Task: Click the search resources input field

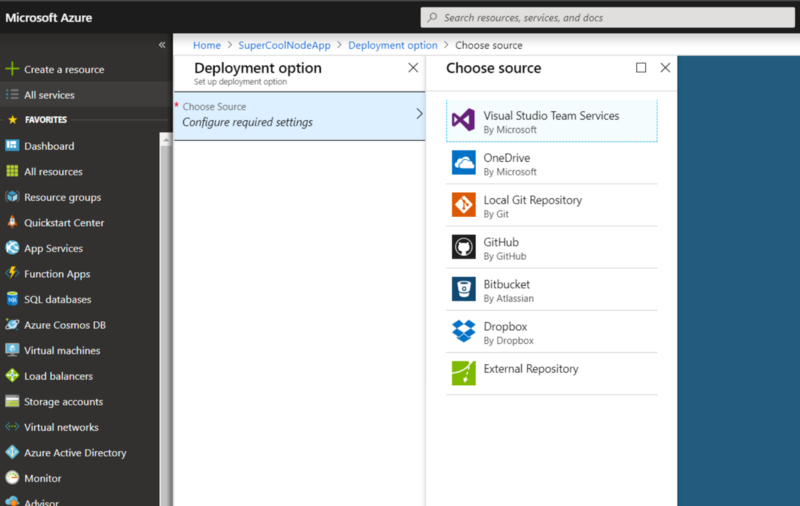Action: coord(607,18)
